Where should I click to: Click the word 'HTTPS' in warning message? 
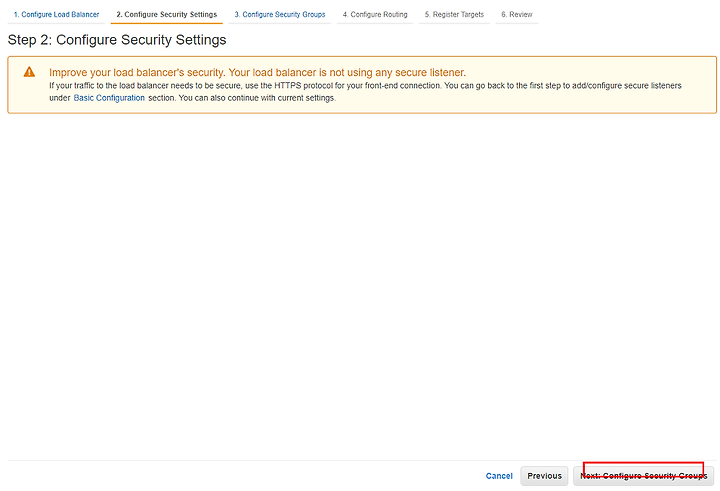pos(287,85)
